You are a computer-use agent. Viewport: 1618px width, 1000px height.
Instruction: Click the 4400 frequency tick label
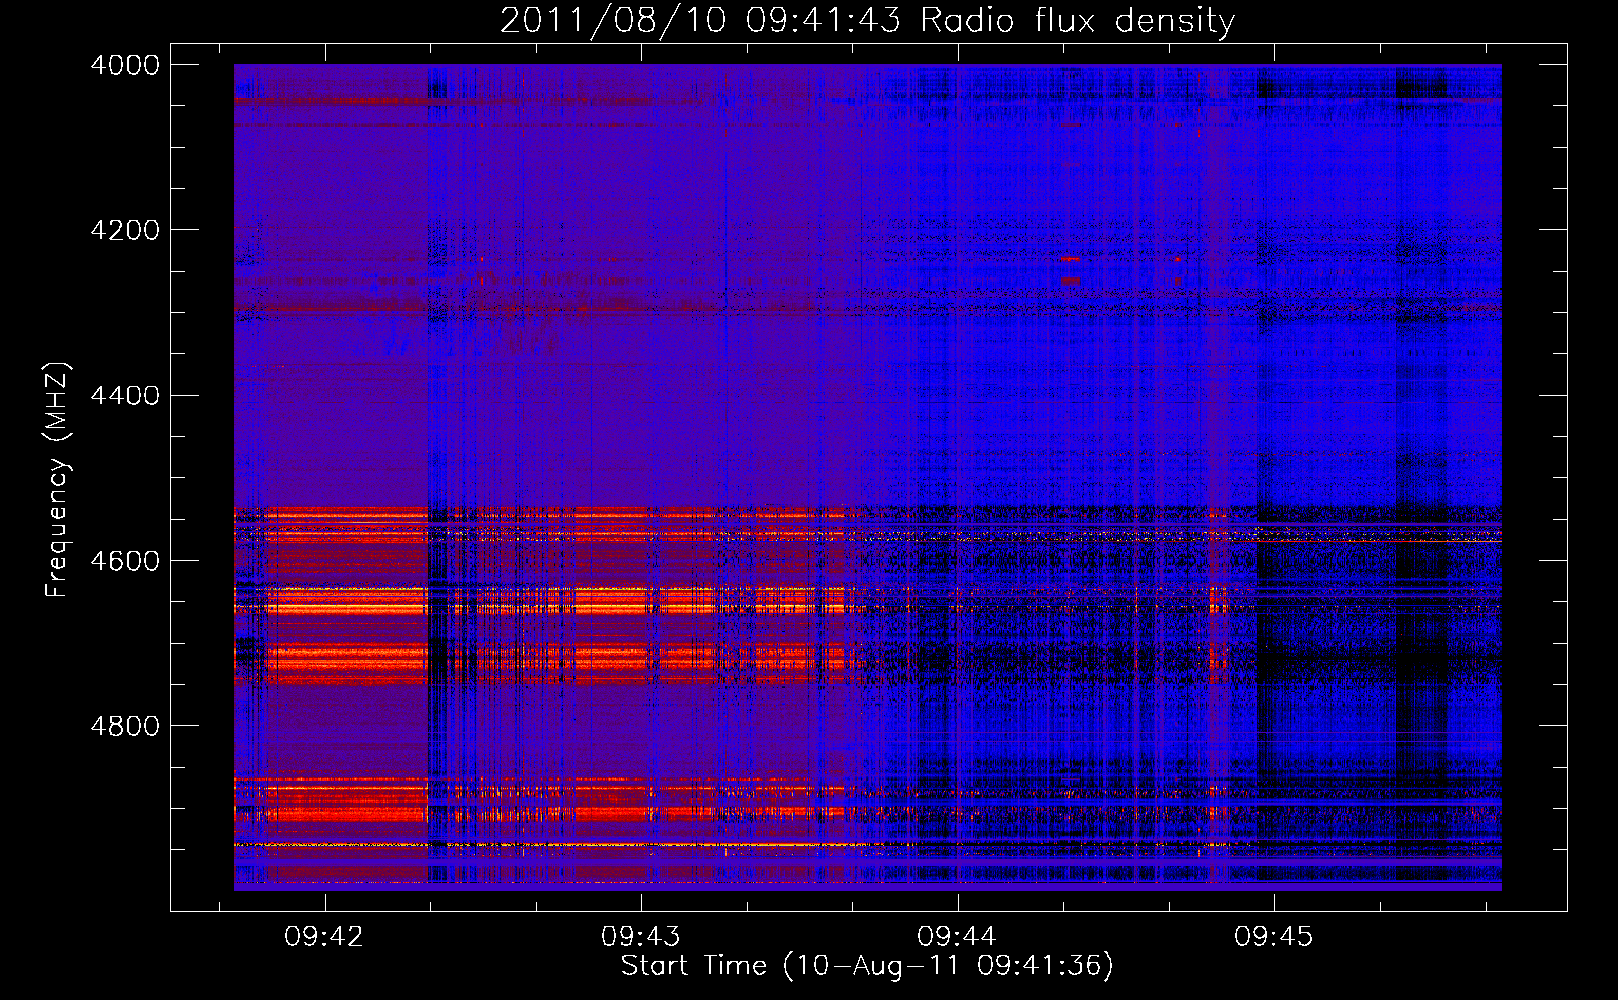point(125,395)
